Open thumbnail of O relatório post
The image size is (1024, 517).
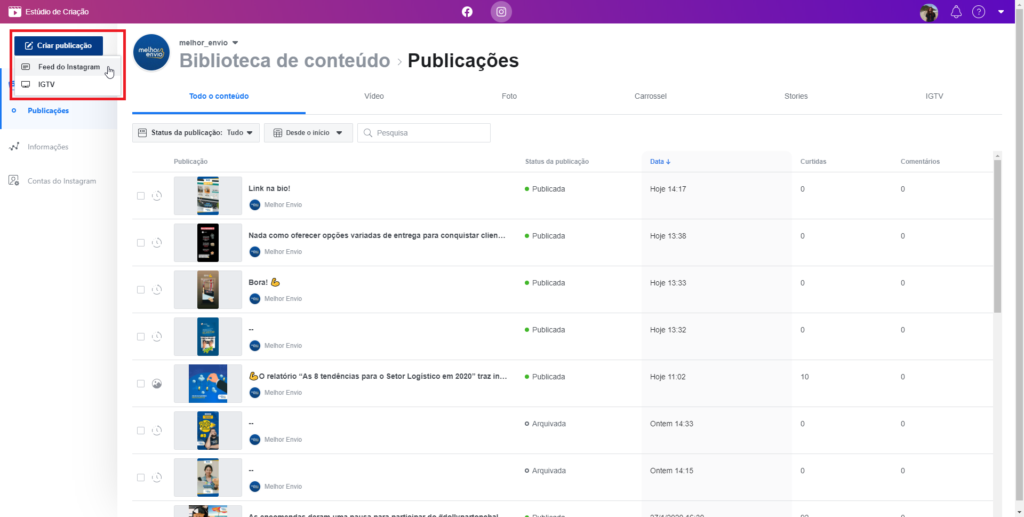point(208,384)
